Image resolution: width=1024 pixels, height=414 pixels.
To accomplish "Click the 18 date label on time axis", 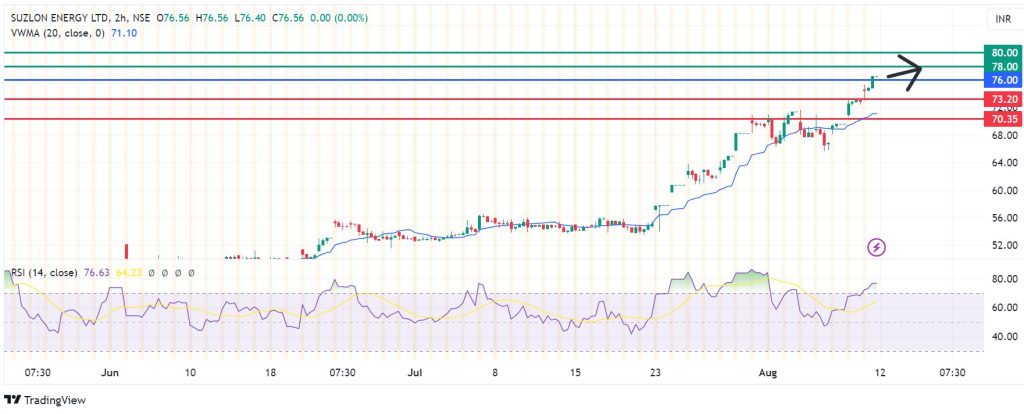I will coord(271,373).
